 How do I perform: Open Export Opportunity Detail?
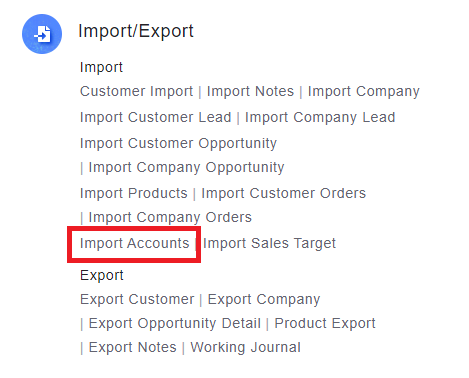[x=175, y=324]
